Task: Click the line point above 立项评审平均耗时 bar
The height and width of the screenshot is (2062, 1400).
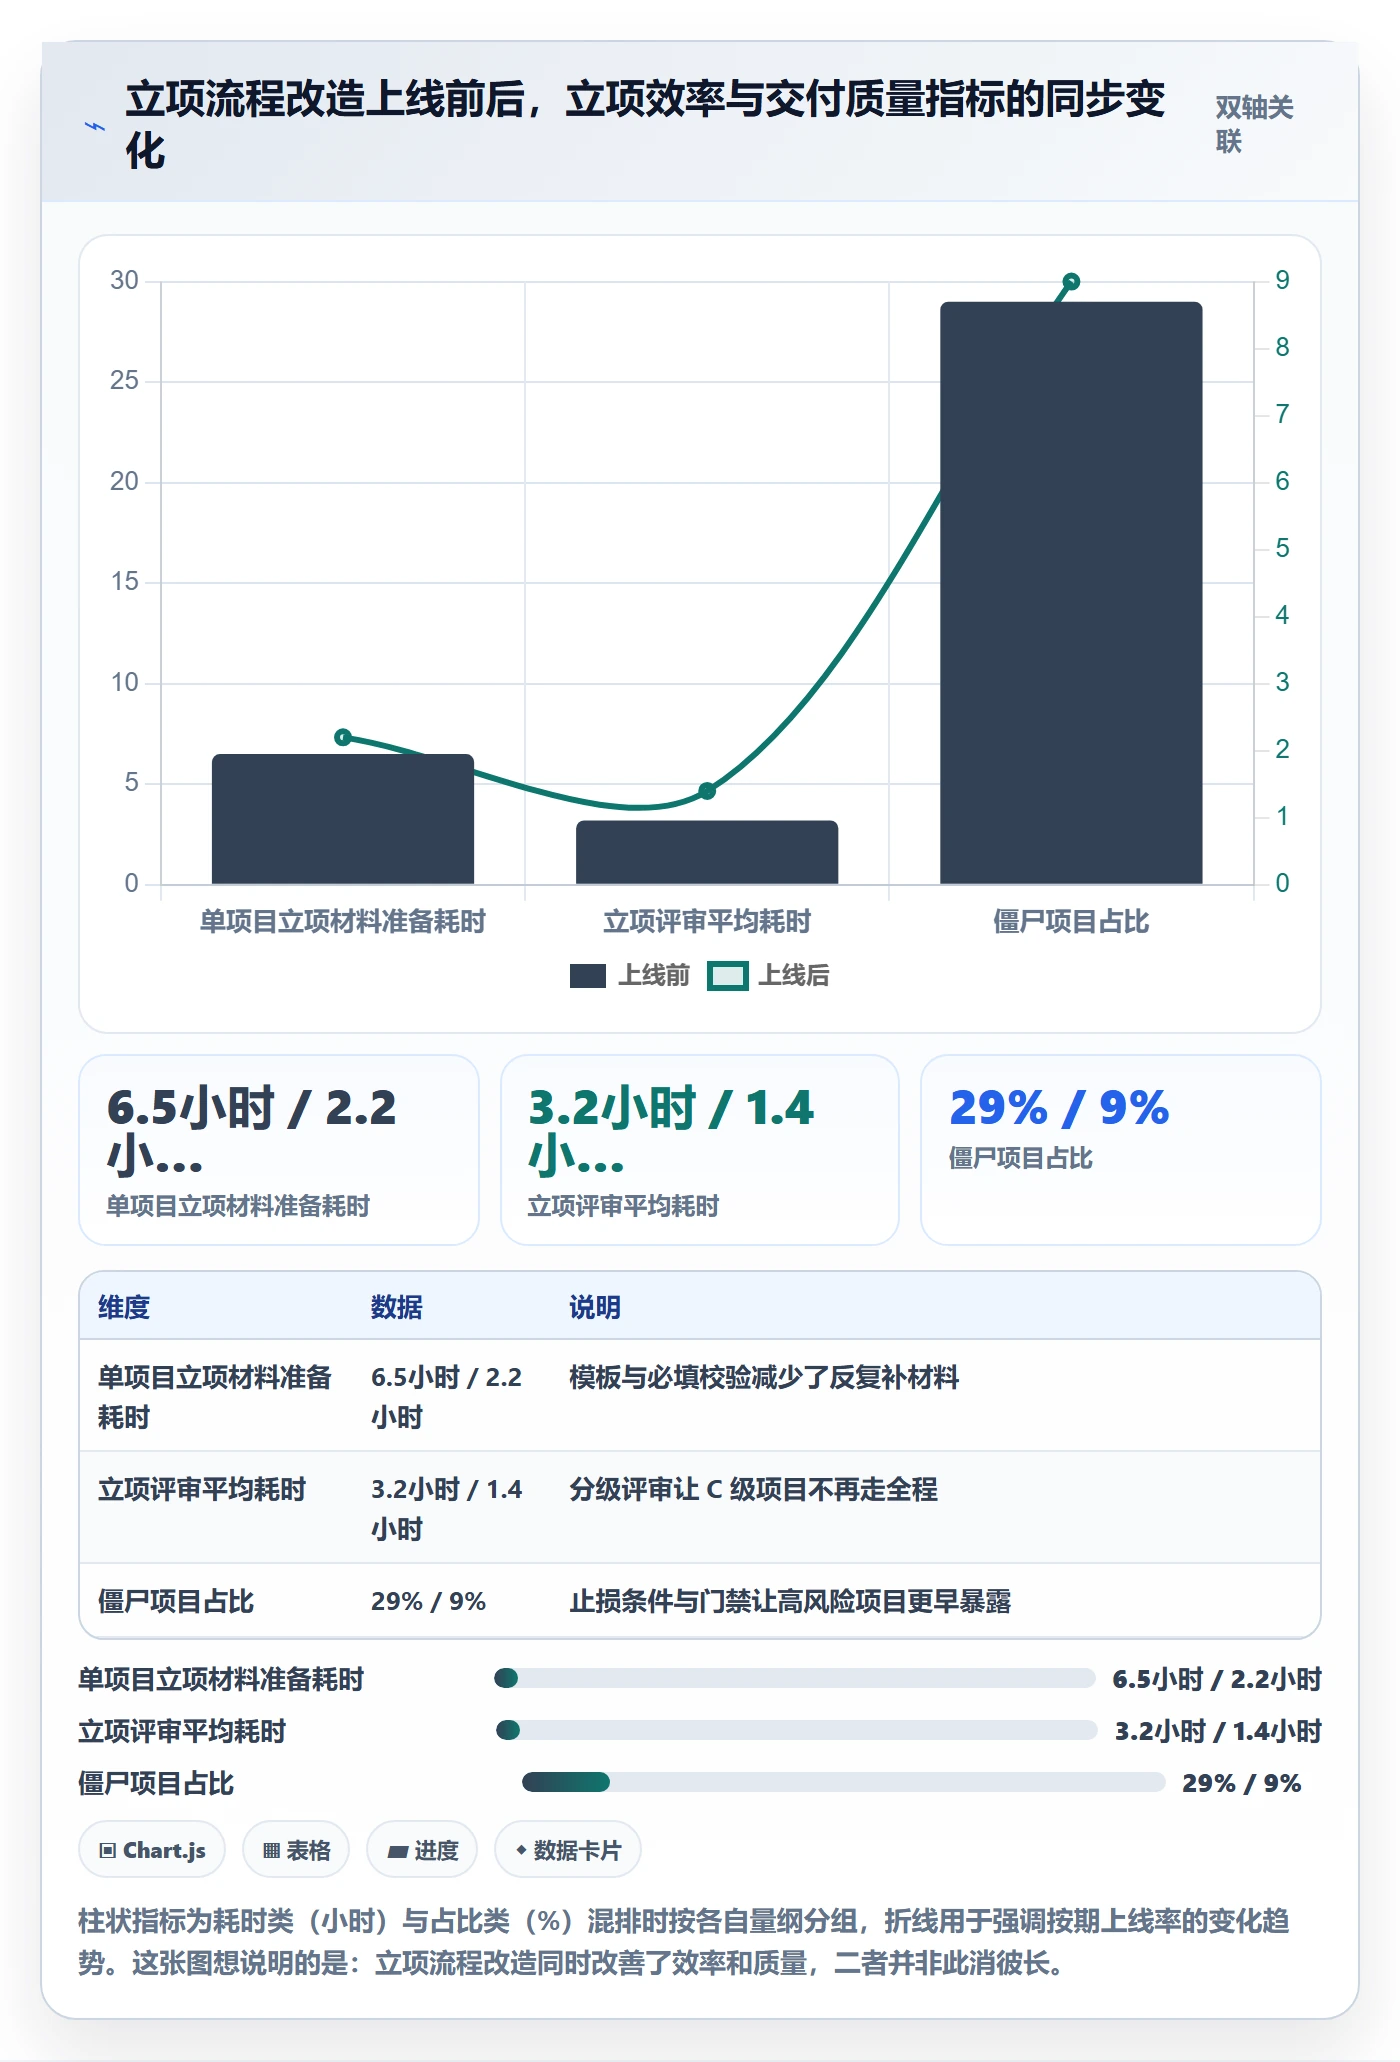Action: (x=707, y=791)
